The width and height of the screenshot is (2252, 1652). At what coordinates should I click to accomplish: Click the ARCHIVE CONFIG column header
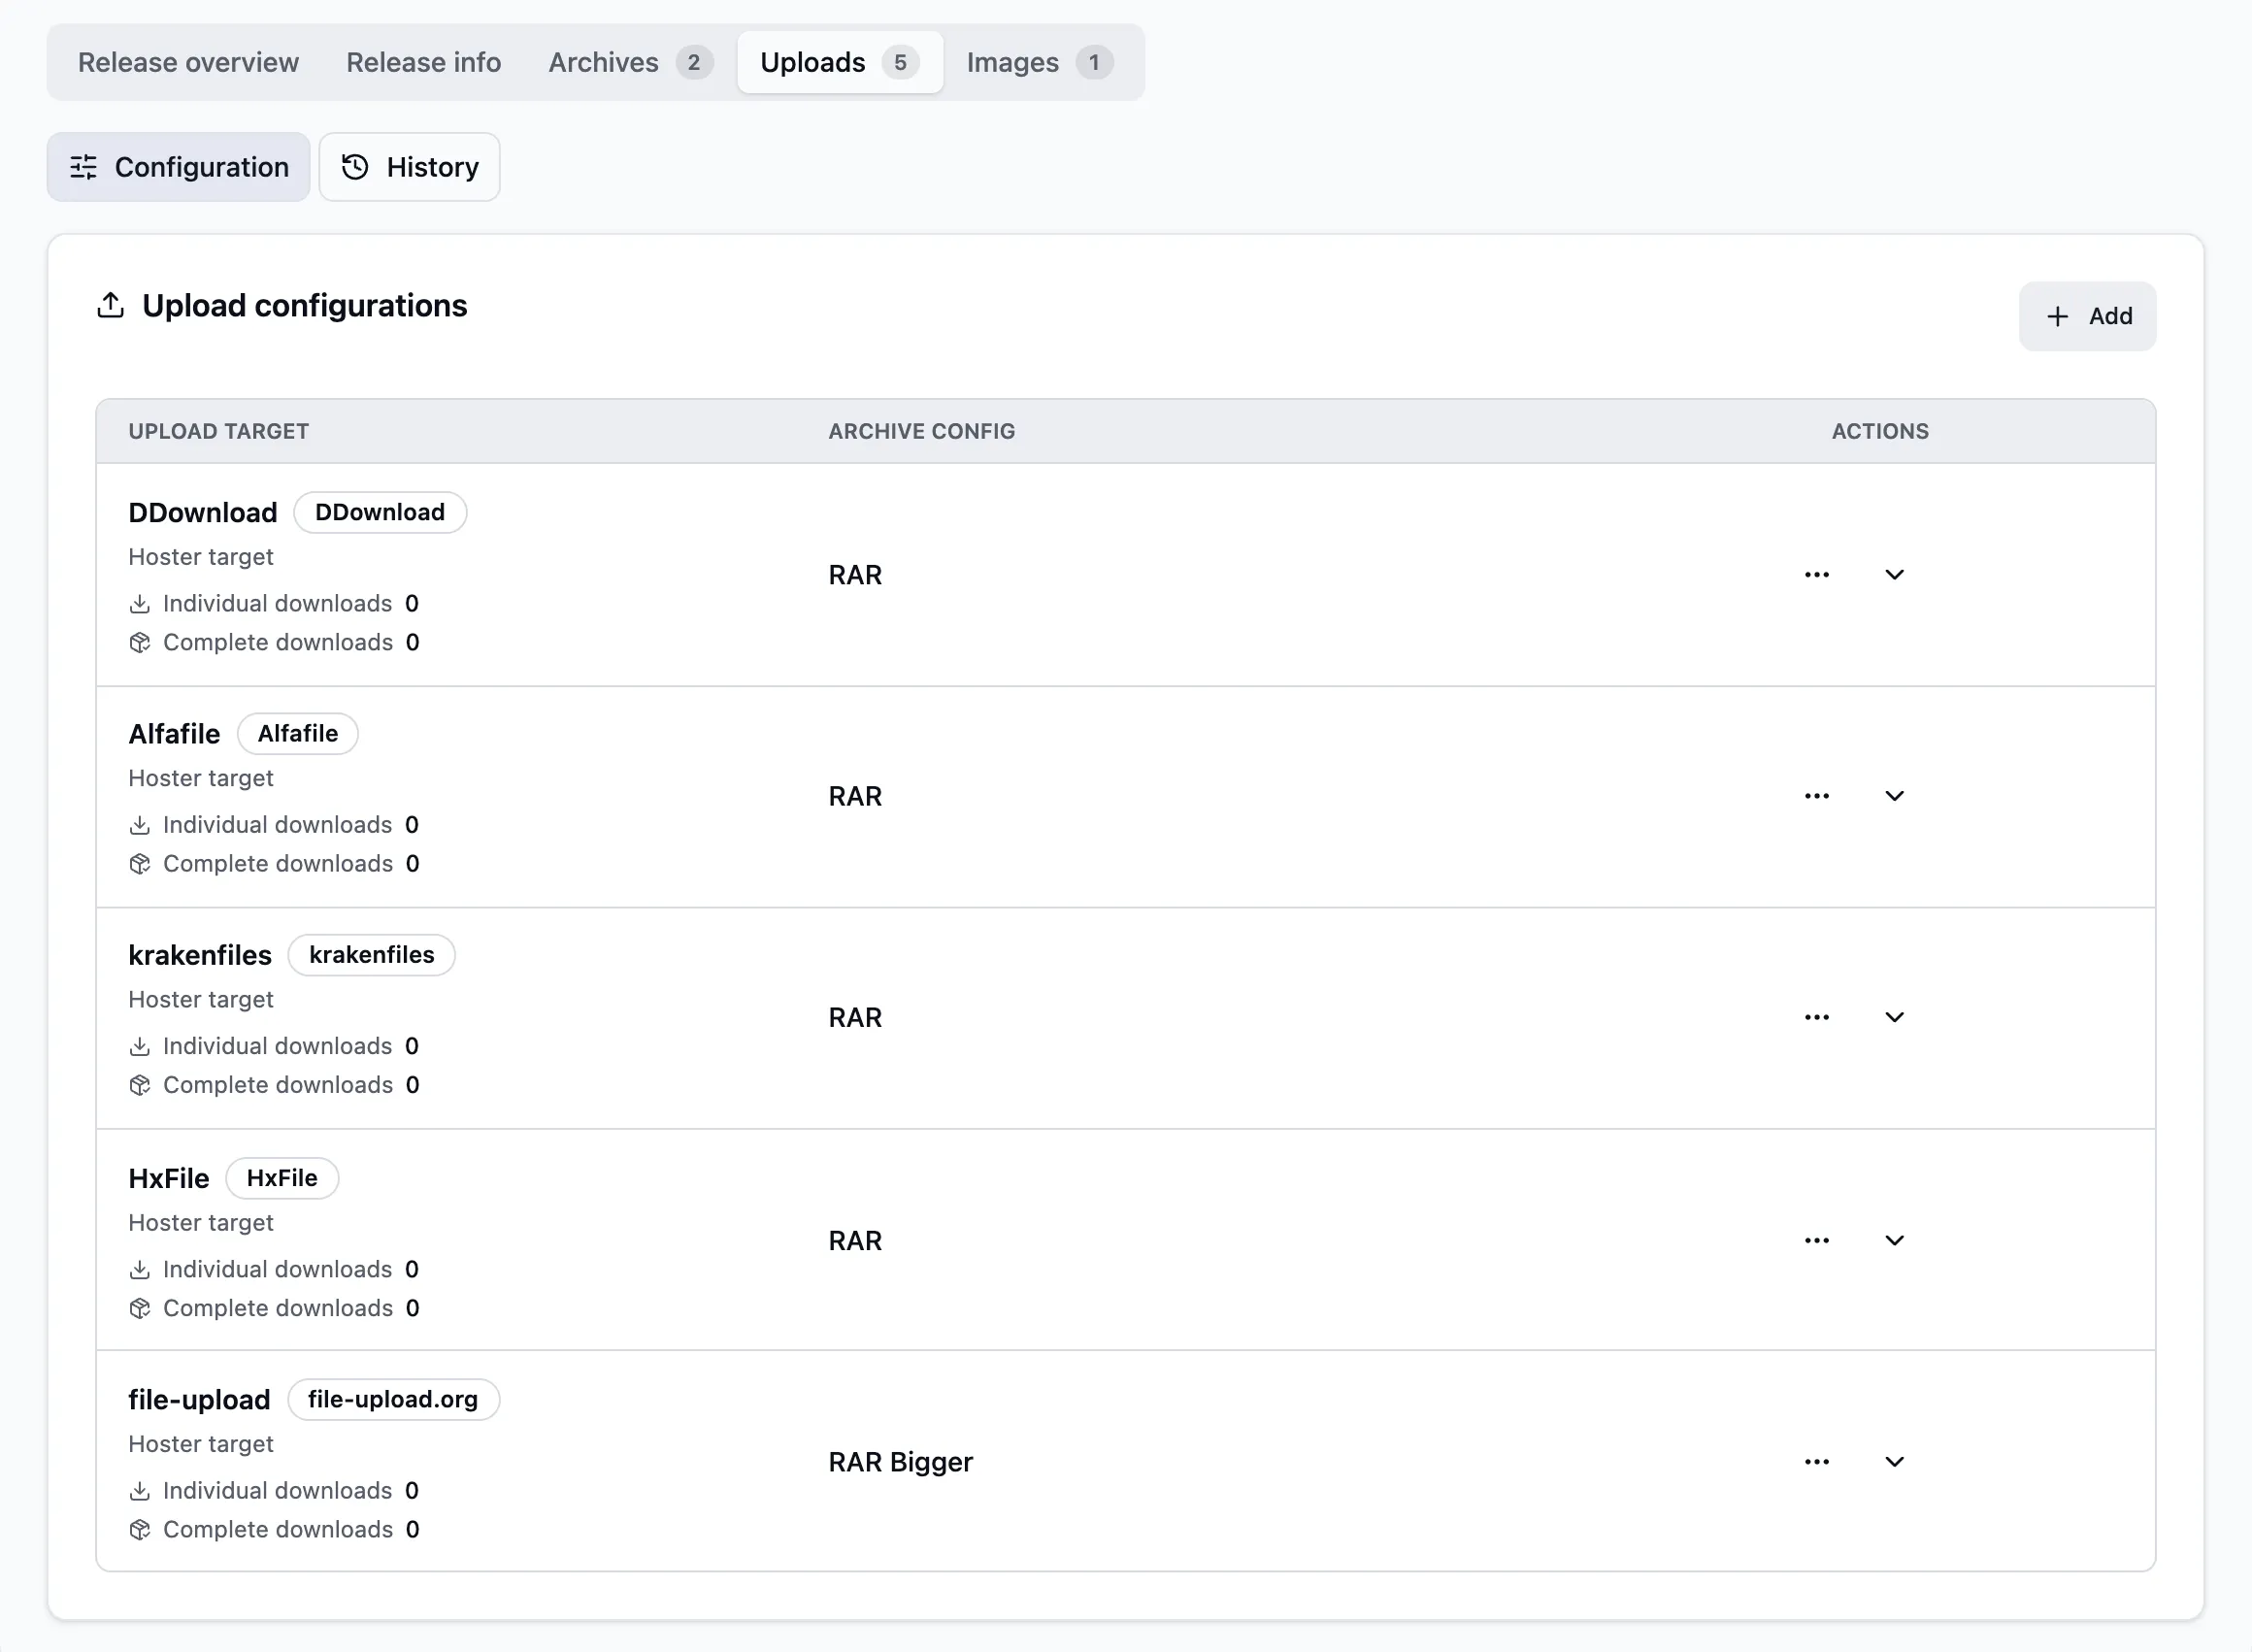point(921,431)
